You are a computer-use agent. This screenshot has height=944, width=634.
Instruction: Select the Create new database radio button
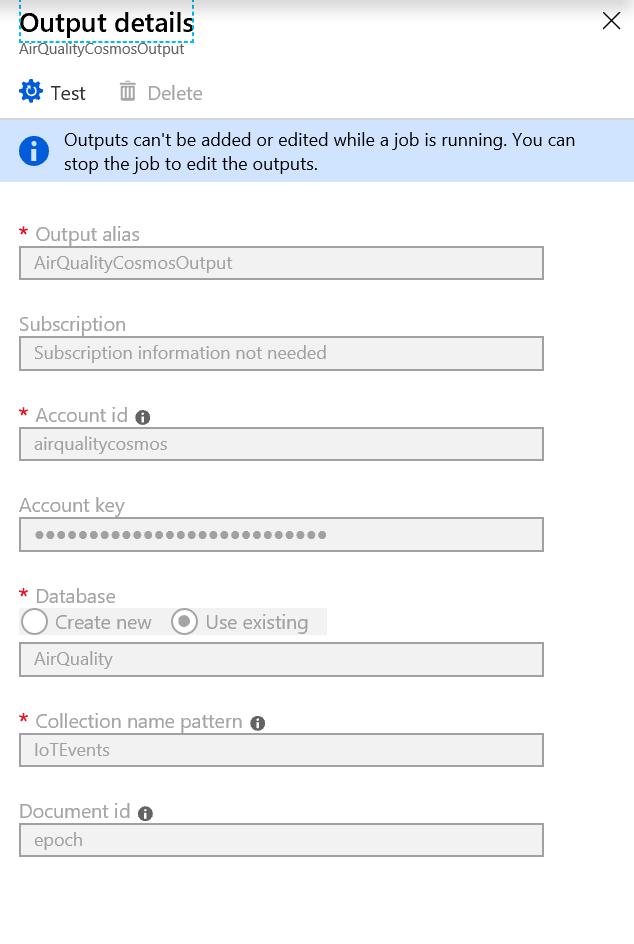click(x=35, y=622)
